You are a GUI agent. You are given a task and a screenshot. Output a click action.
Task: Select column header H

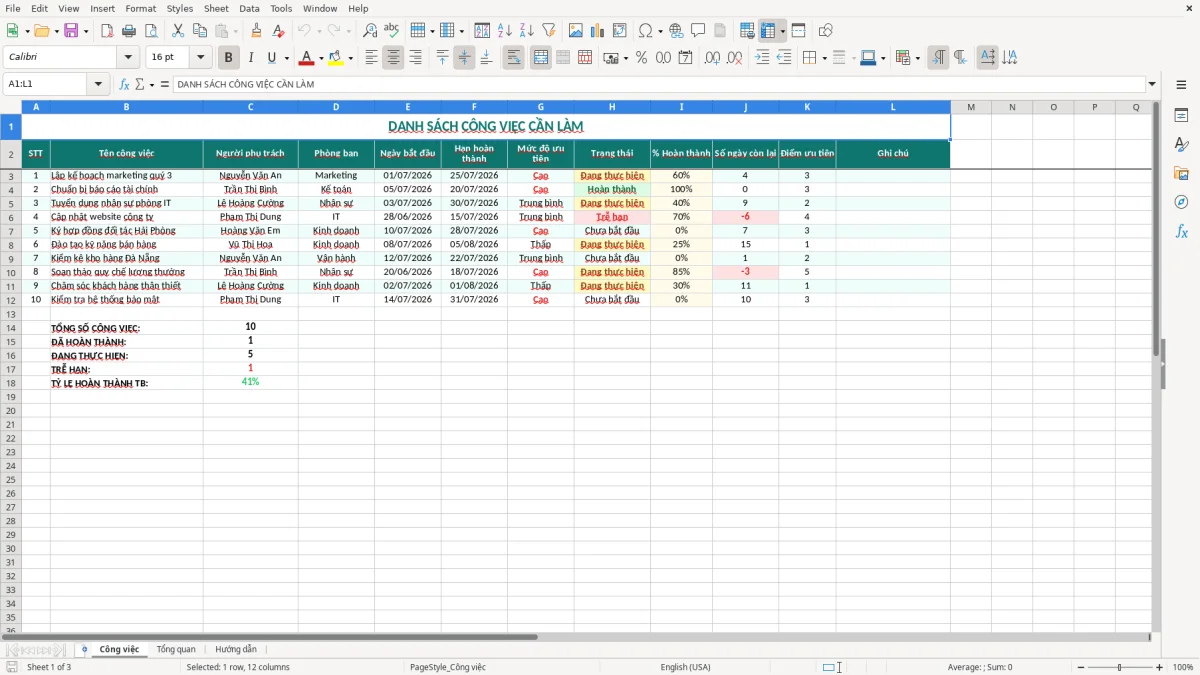click(612, 107)
